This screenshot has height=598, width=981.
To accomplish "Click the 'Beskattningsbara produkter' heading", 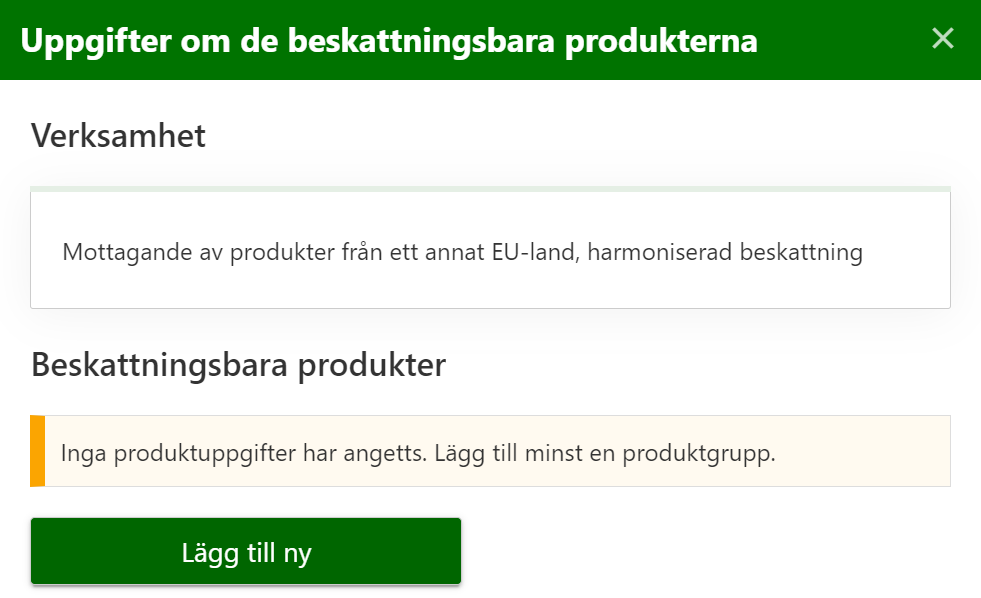I will 238,365.
